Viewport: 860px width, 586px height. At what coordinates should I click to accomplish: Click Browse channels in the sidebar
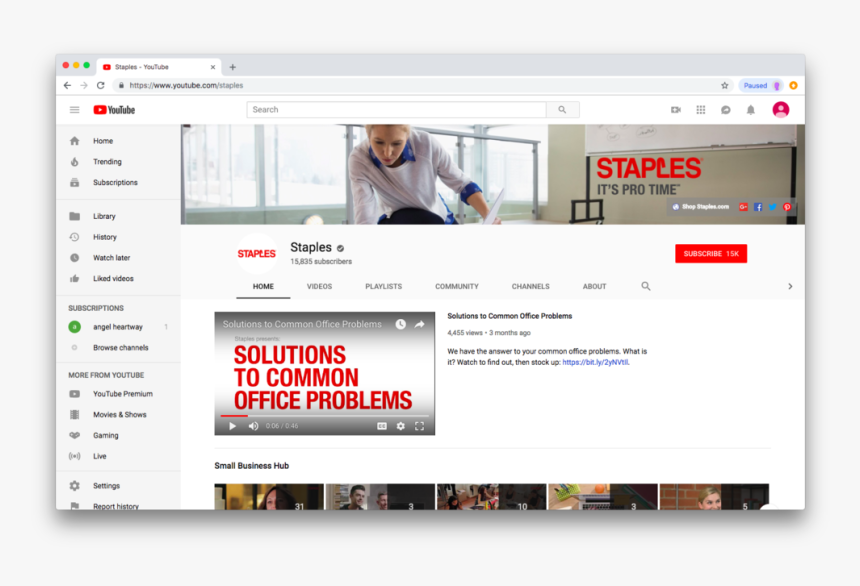118,348
